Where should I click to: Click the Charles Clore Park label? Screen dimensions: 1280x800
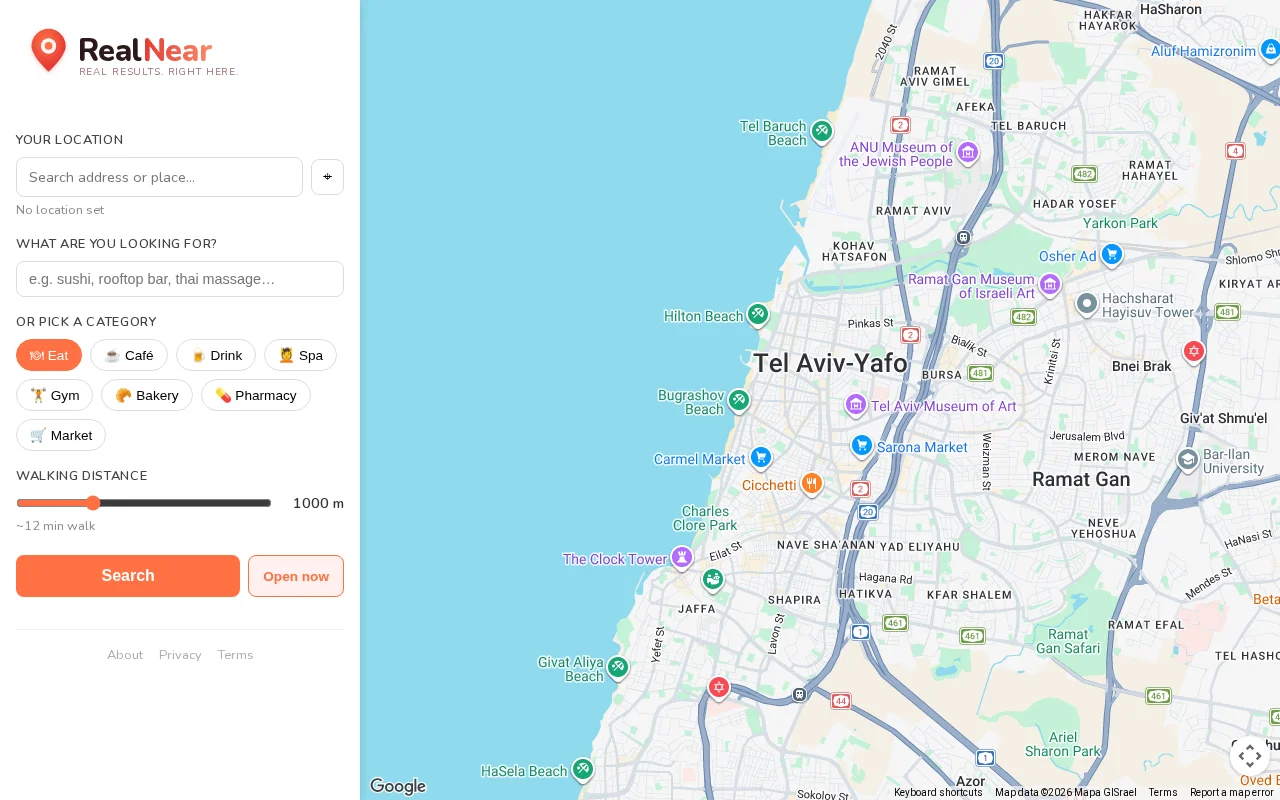click(x=705, y=518)
